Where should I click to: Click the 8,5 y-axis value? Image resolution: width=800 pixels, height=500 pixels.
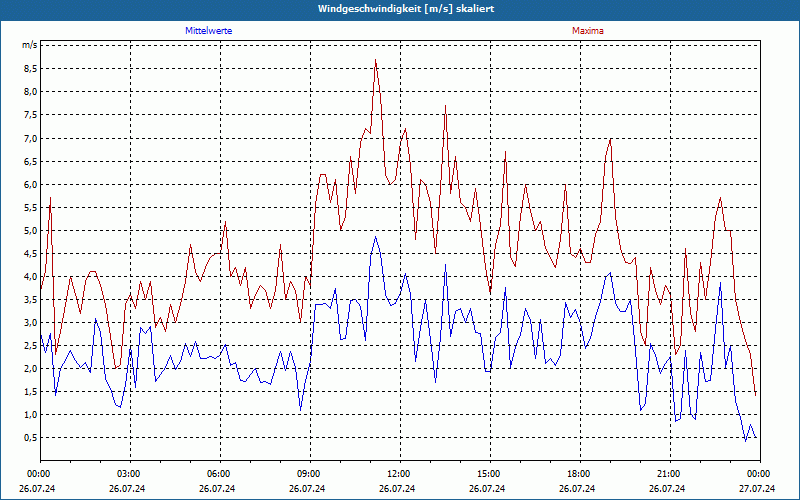coord(31,69)
